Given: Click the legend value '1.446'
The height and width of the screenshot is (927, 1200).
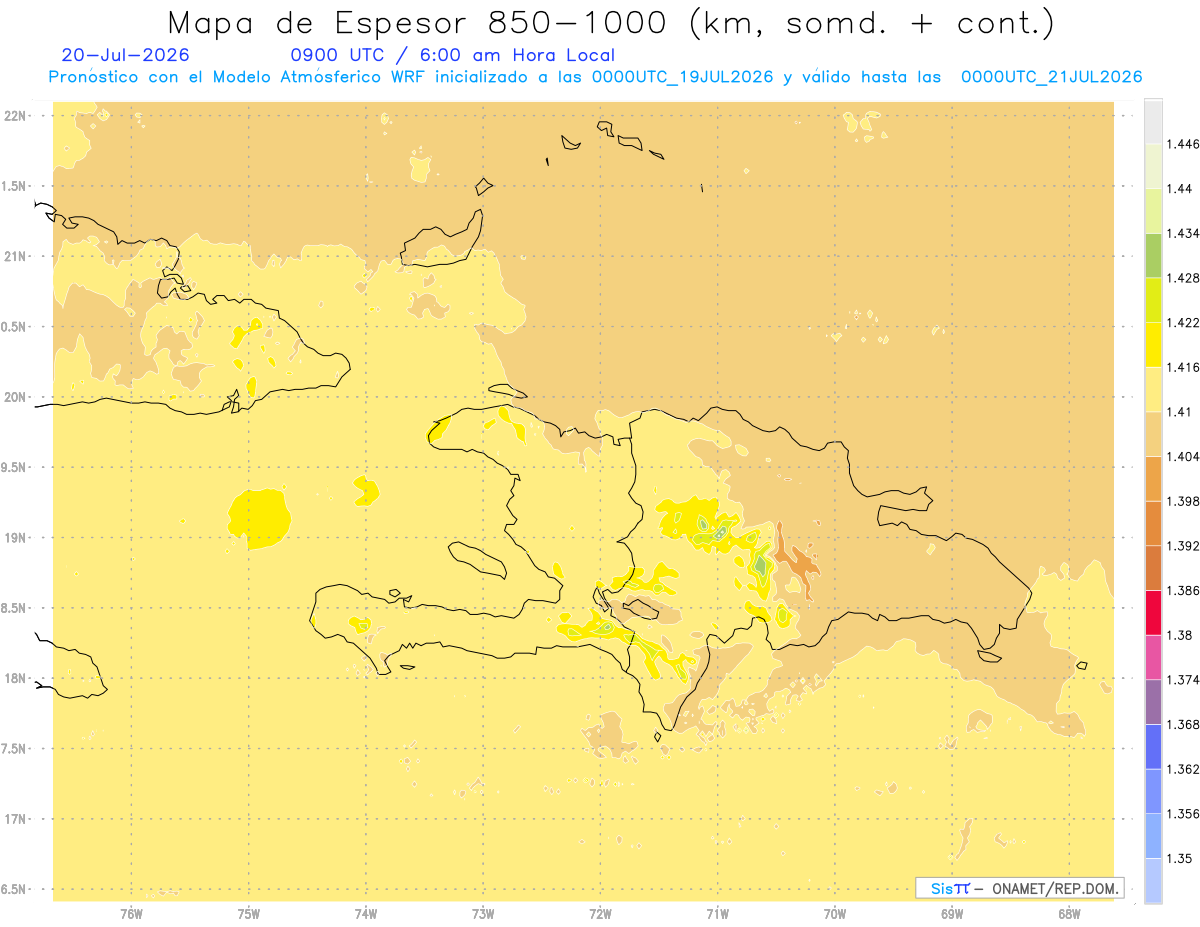Looking at the screenshot, I should point(1185,145).
